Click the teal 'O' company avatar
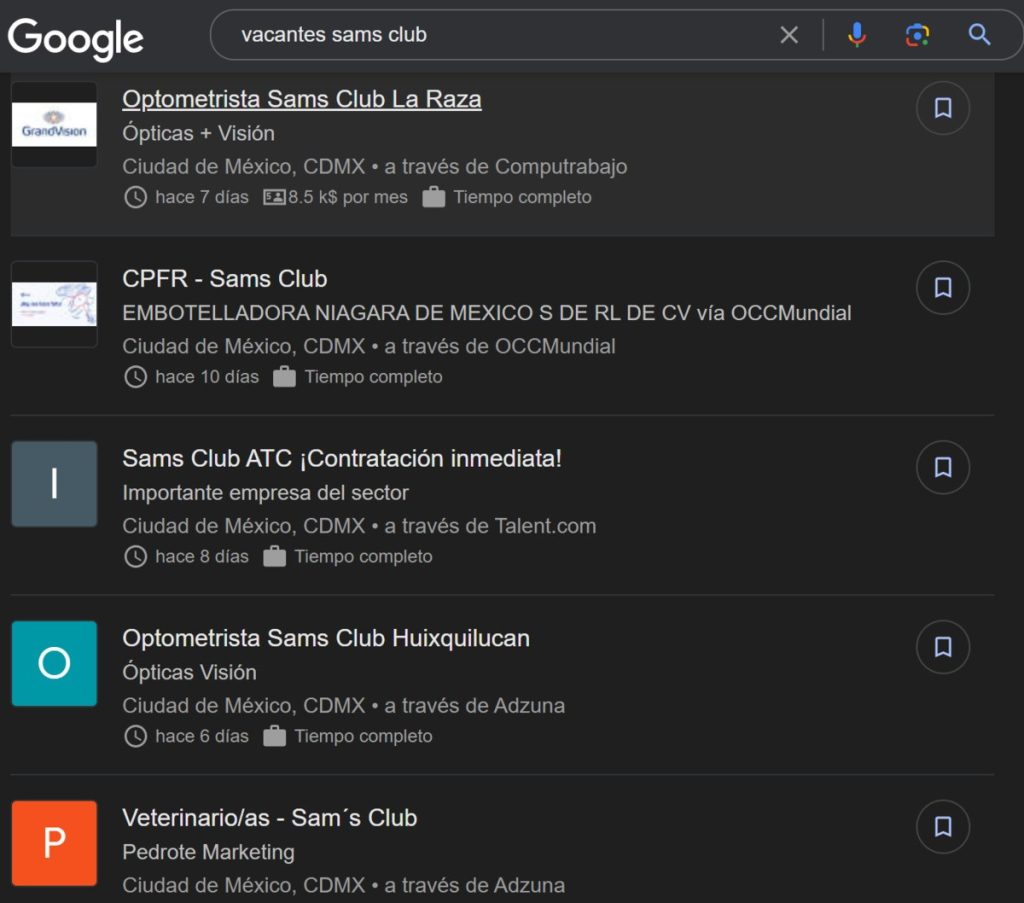 coord(54,663)
